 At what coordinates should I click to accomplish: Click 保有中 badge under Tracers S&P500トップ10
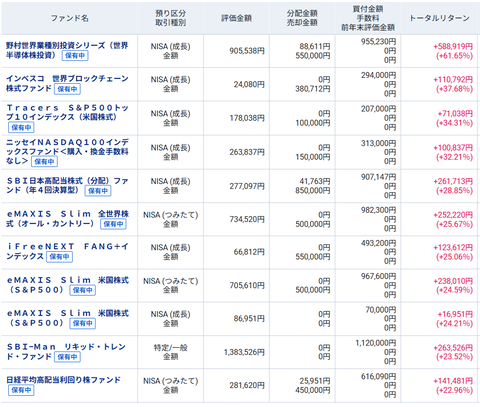pyautogui.click(x=21, y=127)
